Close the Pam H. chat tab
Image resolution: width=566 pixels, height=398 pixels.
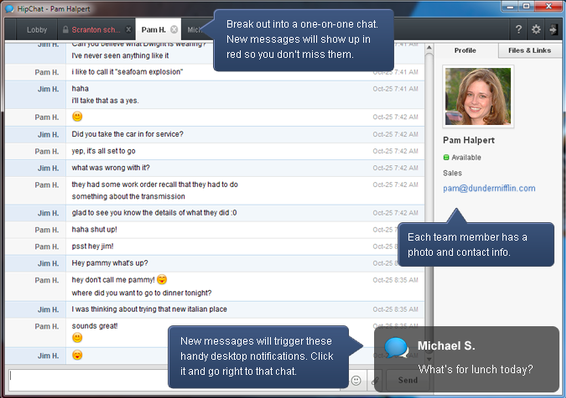[174, 30]
